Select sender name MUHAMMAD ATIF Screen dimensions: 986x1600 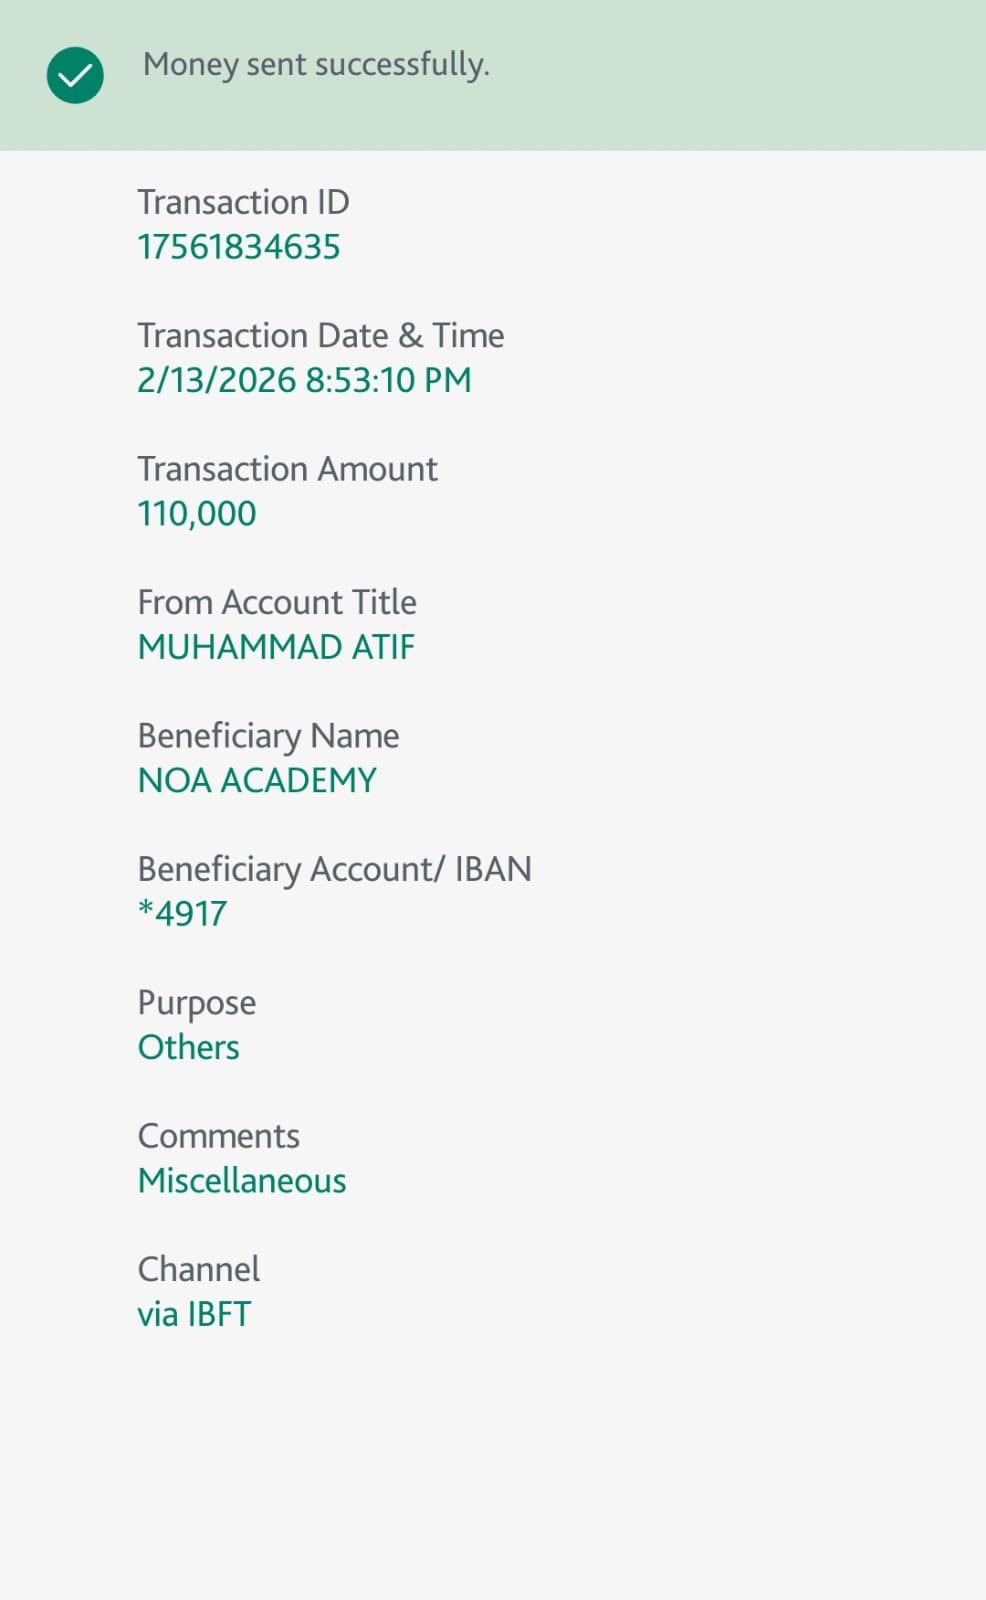tap(276, 647)
